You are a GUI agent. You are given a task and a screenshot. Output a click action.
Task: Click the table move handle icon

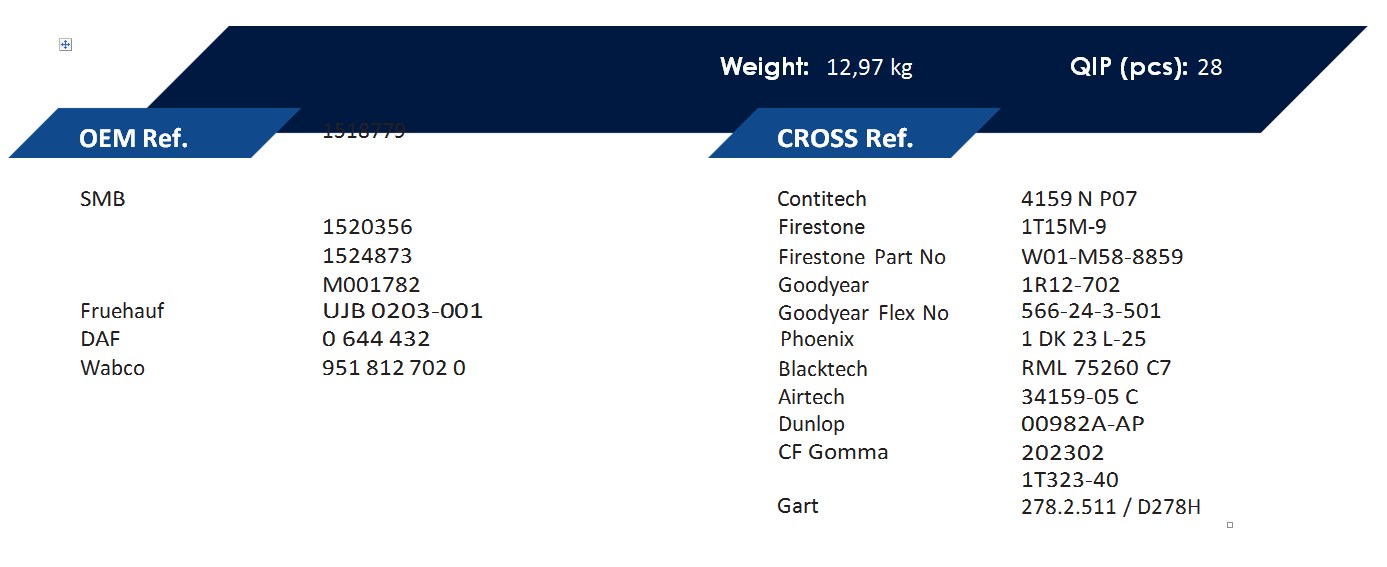pos(65,45)
